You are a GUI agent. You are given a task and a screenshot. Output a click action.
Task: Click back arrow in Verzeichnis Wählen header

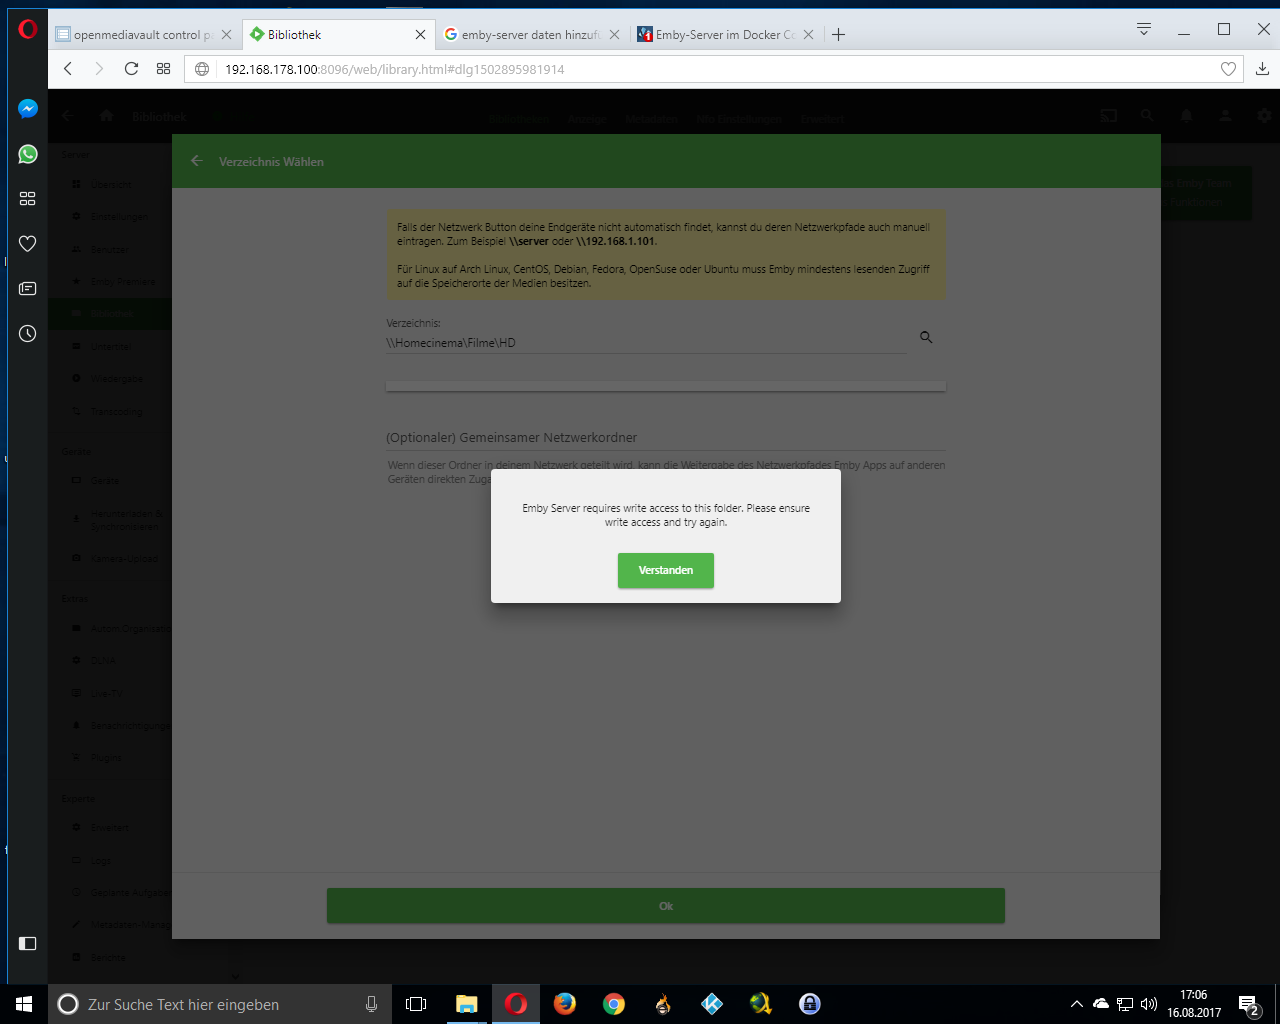point(197,161)
